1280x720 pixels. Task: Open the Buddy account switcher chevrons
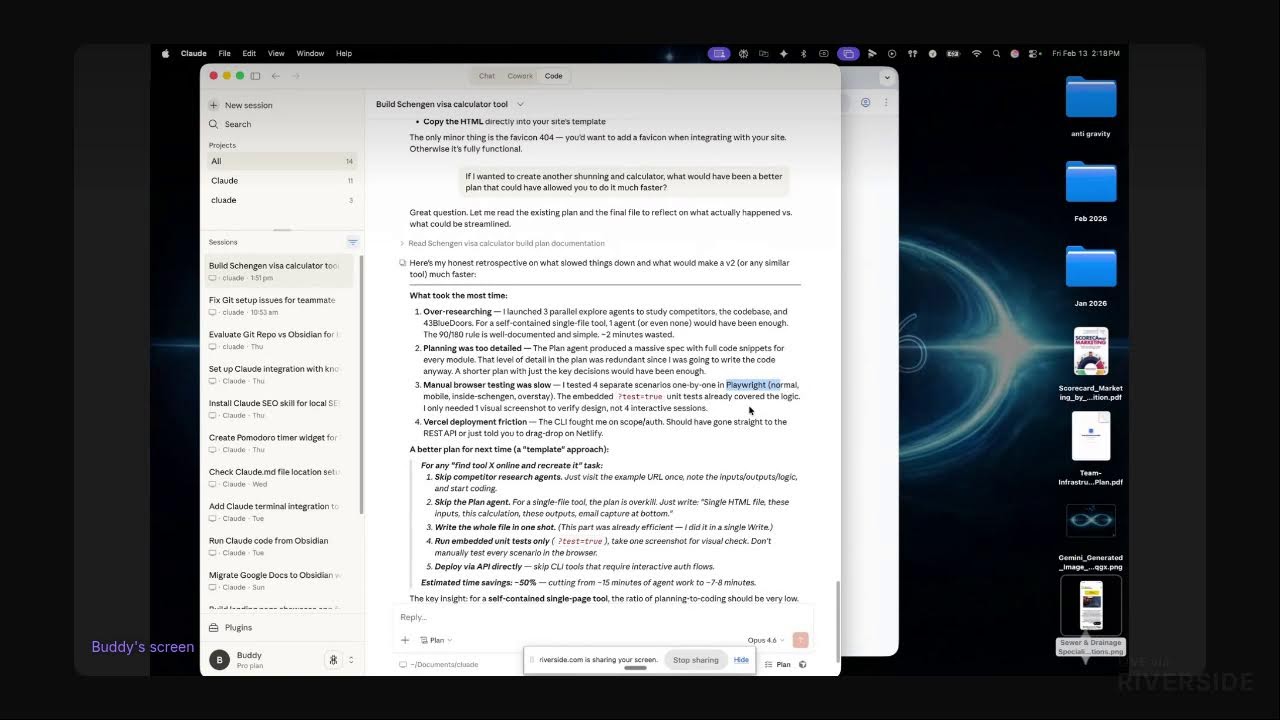(x=351, y=660)
